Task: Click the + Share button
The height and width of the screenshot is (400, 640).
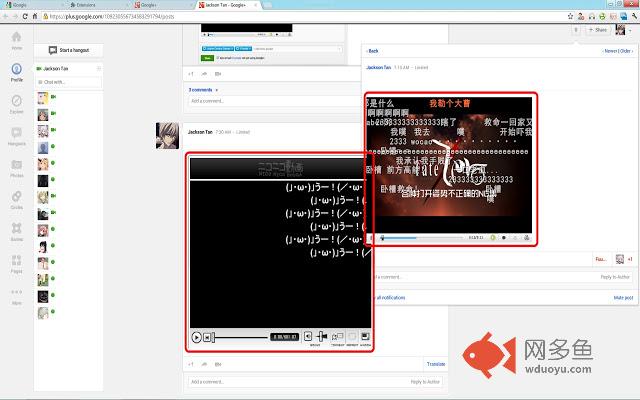Action: tap(598, 30)
